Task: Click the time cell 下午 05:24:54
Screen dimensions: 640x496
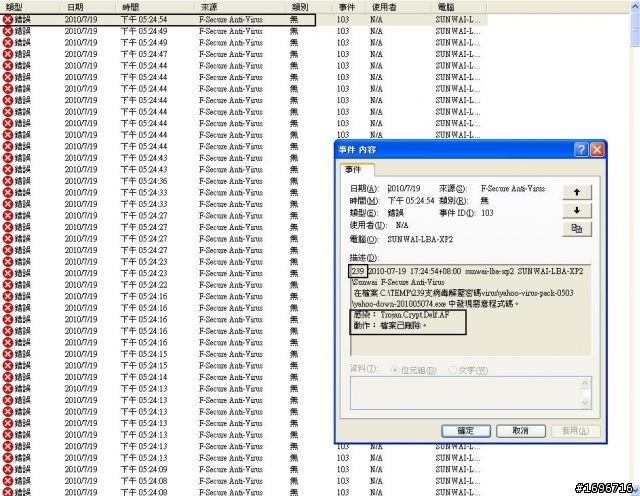Action: tap(144, 19)
